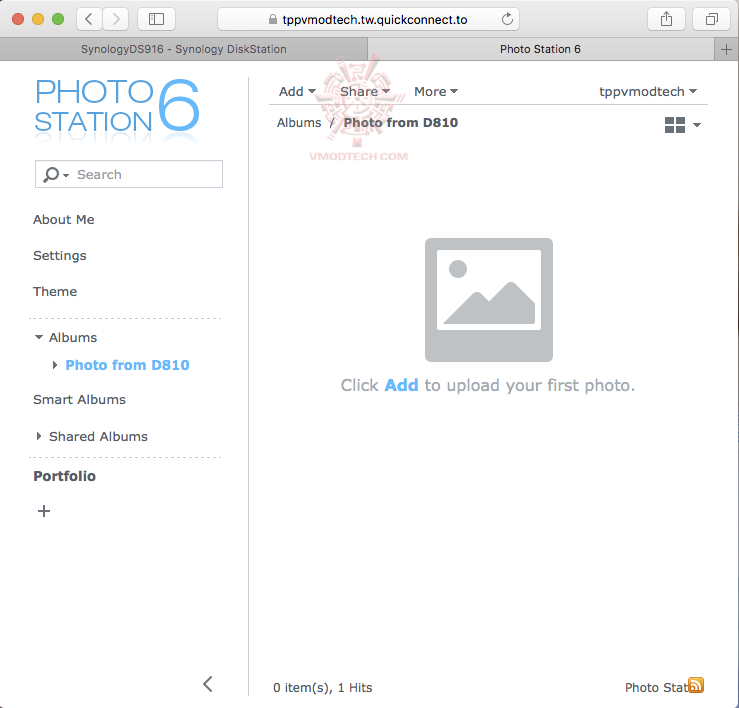Click the Safari forward navigation arrow

pyautogui.click(x=116, y=19)
